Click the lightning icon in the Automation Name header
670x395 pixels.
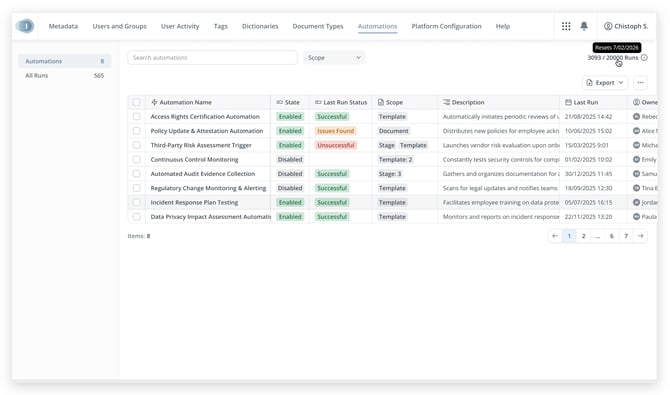[154, 102]
